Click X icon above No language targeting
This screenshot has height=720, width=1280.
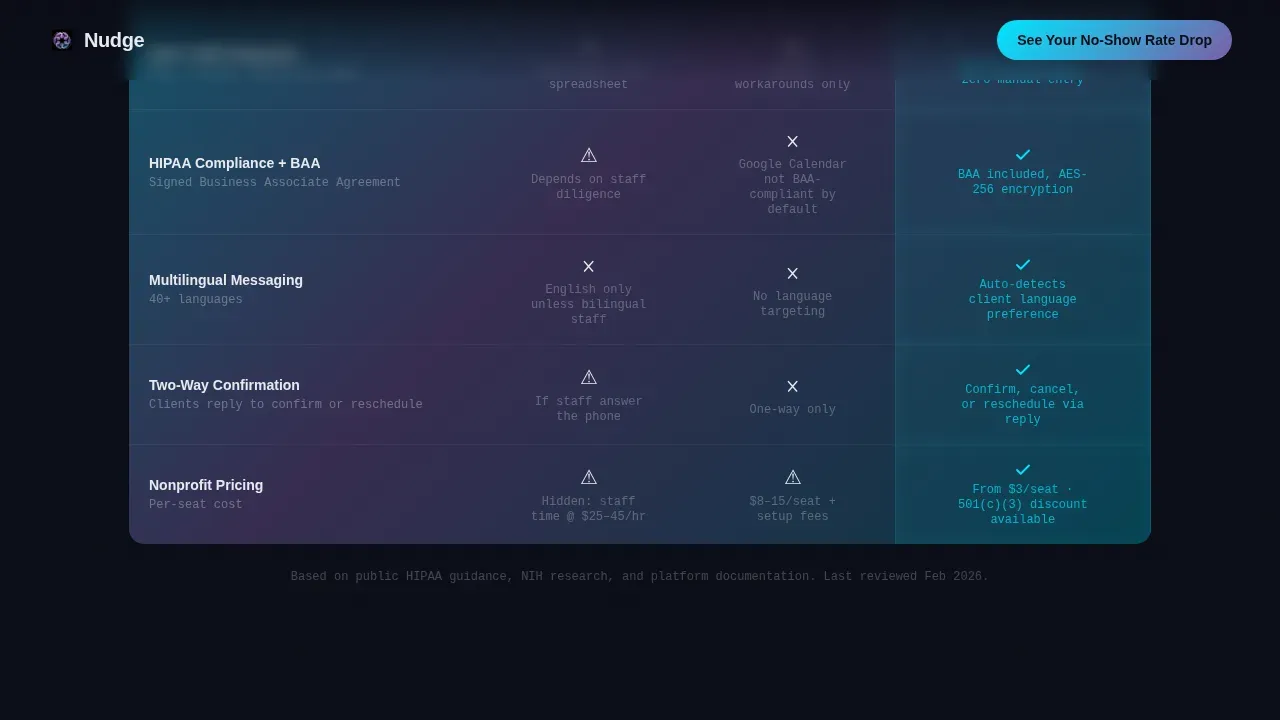coord(793,273)
